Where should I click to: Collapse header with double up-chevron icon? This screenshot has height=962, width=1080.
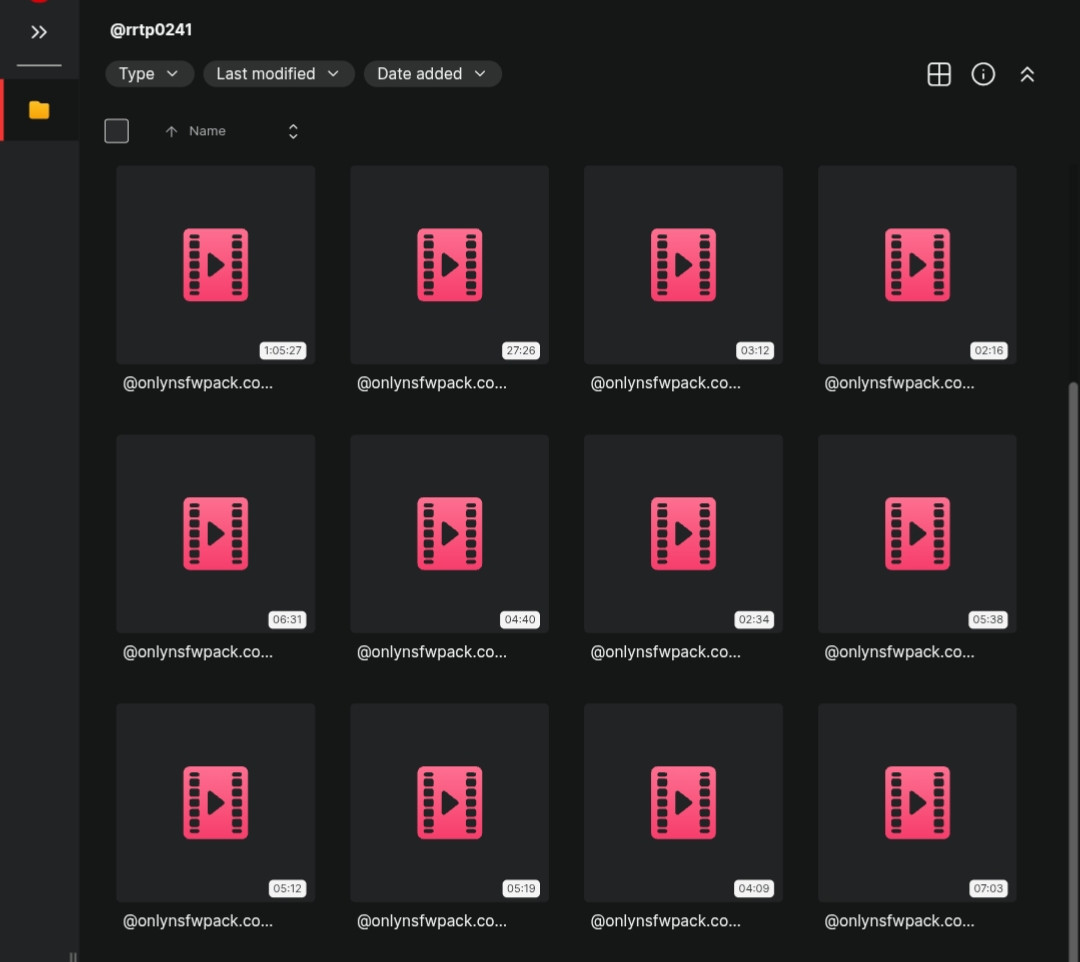click(1027, 74)
